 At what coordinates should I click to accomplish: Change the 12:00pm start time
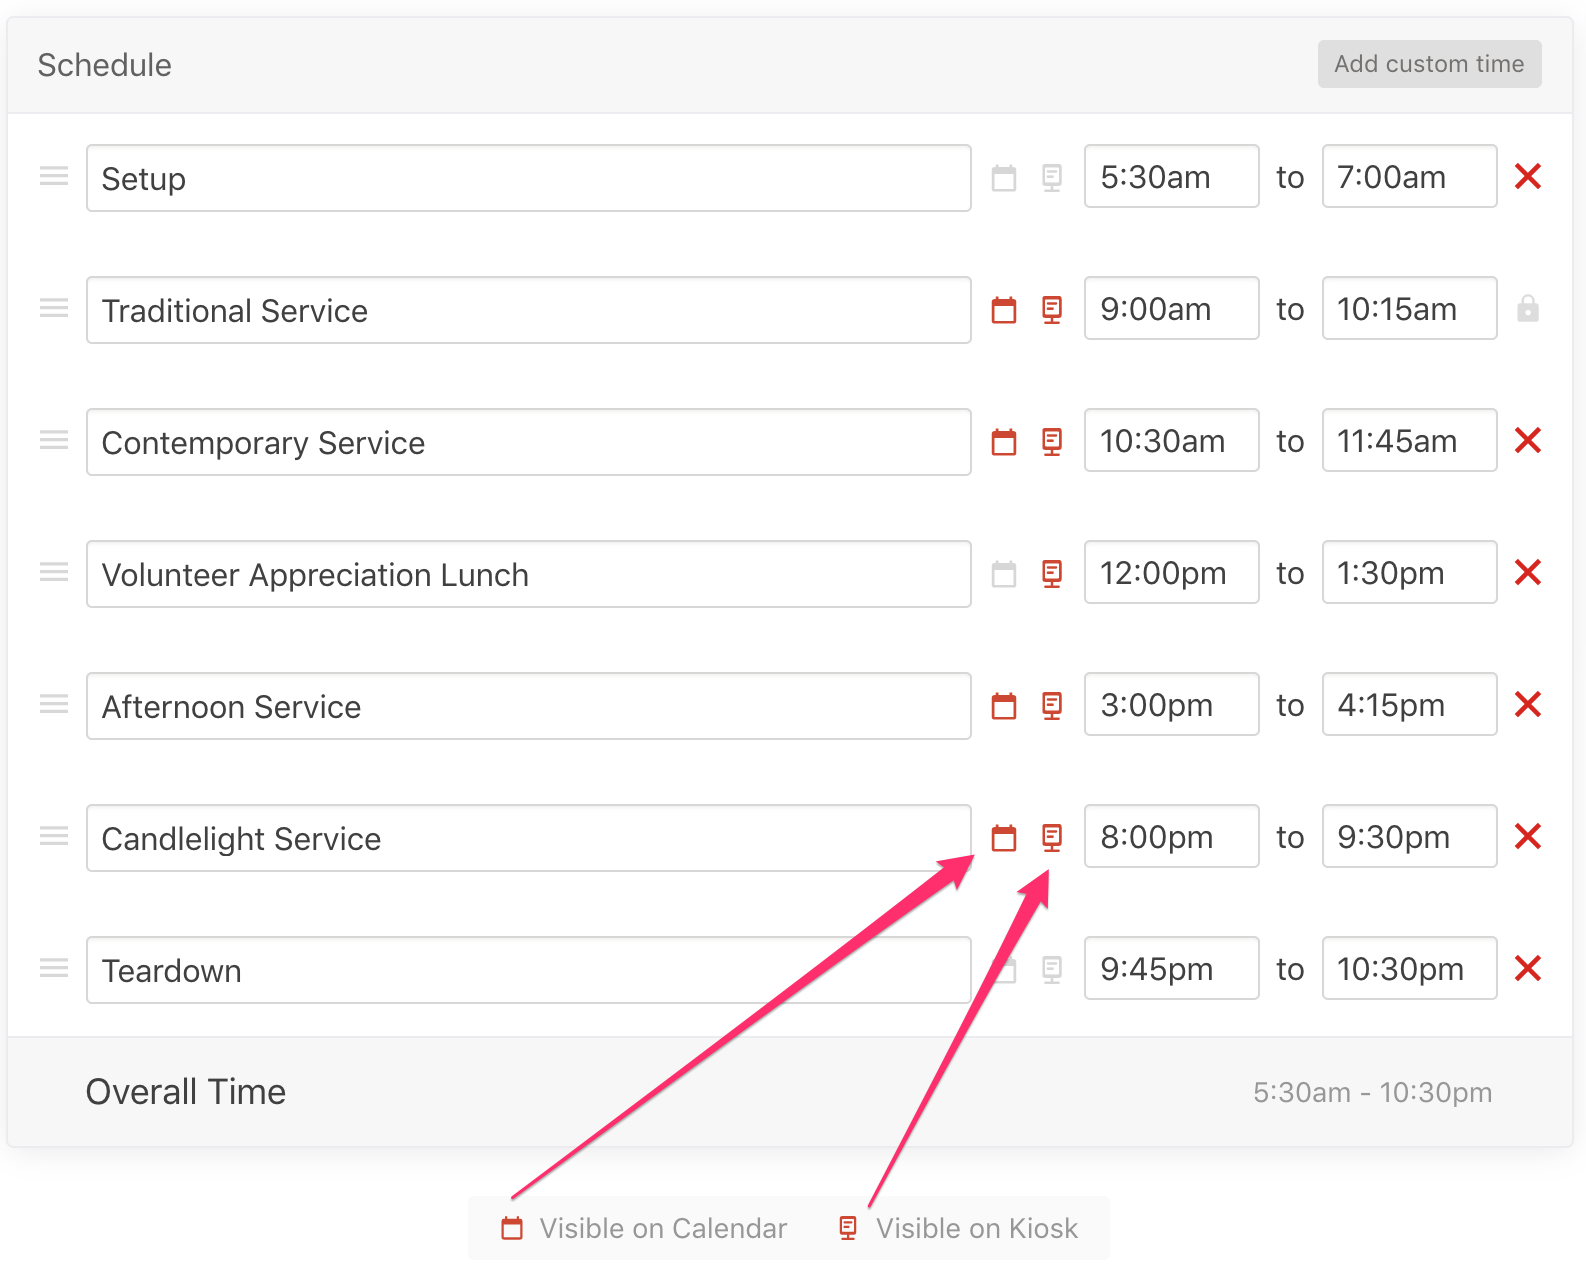click(1172, 572)
